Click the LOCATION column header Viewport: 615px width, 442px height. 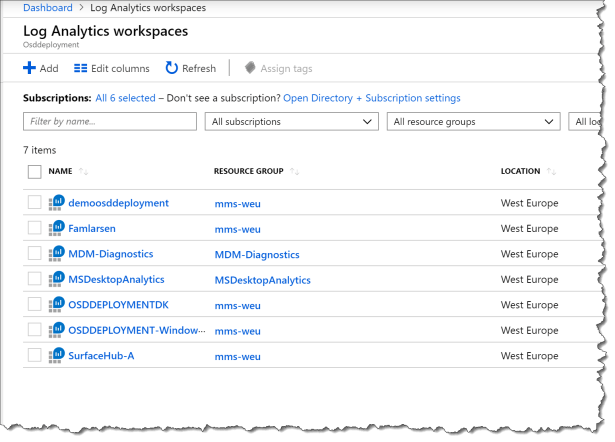click(x=520, y=171)
